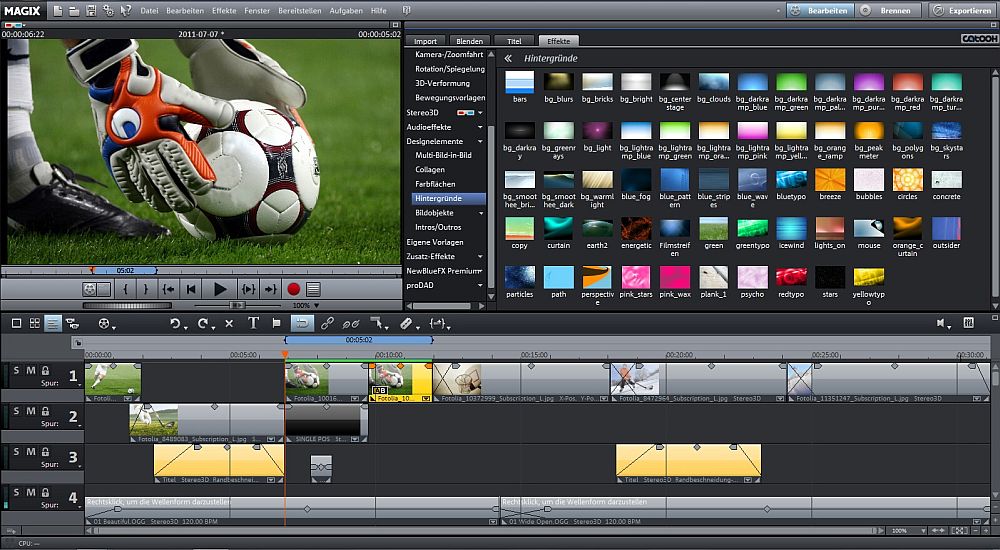Click the Title editor 'T' icon
The image size is (1000, 550).
pyautogui.click(x=253, y=323)
